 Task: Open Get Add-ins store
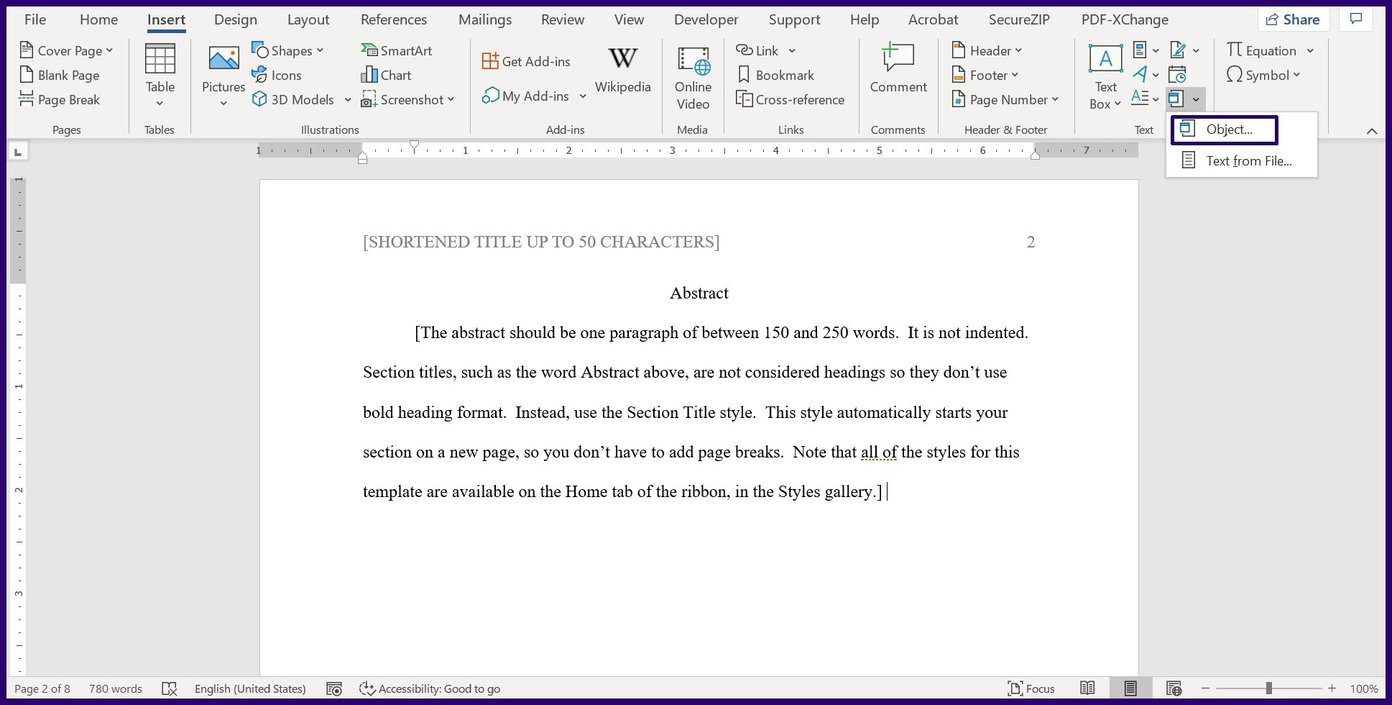click(x=526, y=61)
